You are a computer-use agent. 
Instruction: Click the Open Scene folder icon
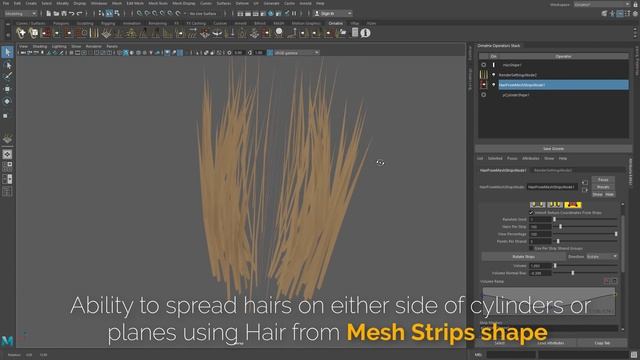(x=56, y=13)
